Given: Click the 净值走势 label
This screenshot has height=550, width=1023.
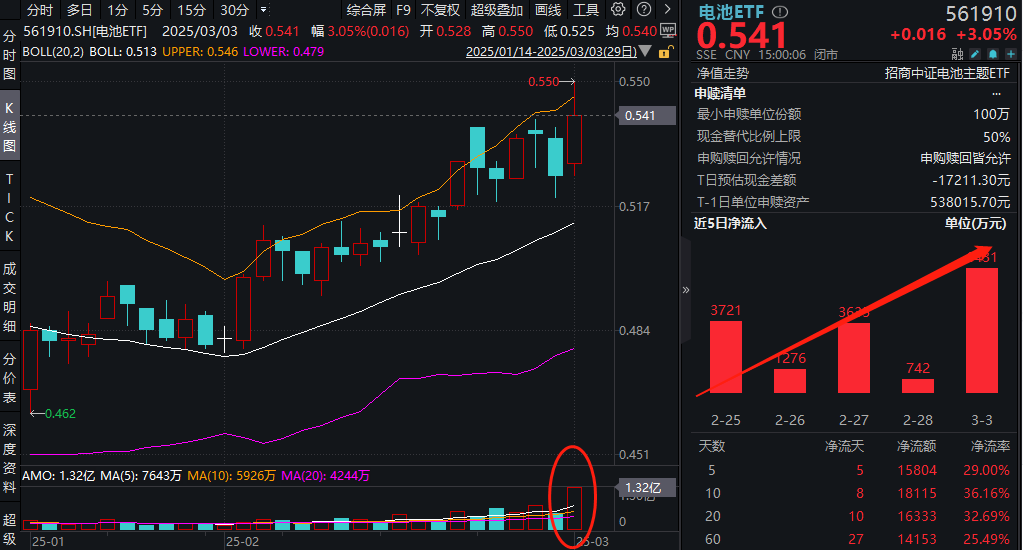Looking at the screenshot, I should click(x=723, y=73).
